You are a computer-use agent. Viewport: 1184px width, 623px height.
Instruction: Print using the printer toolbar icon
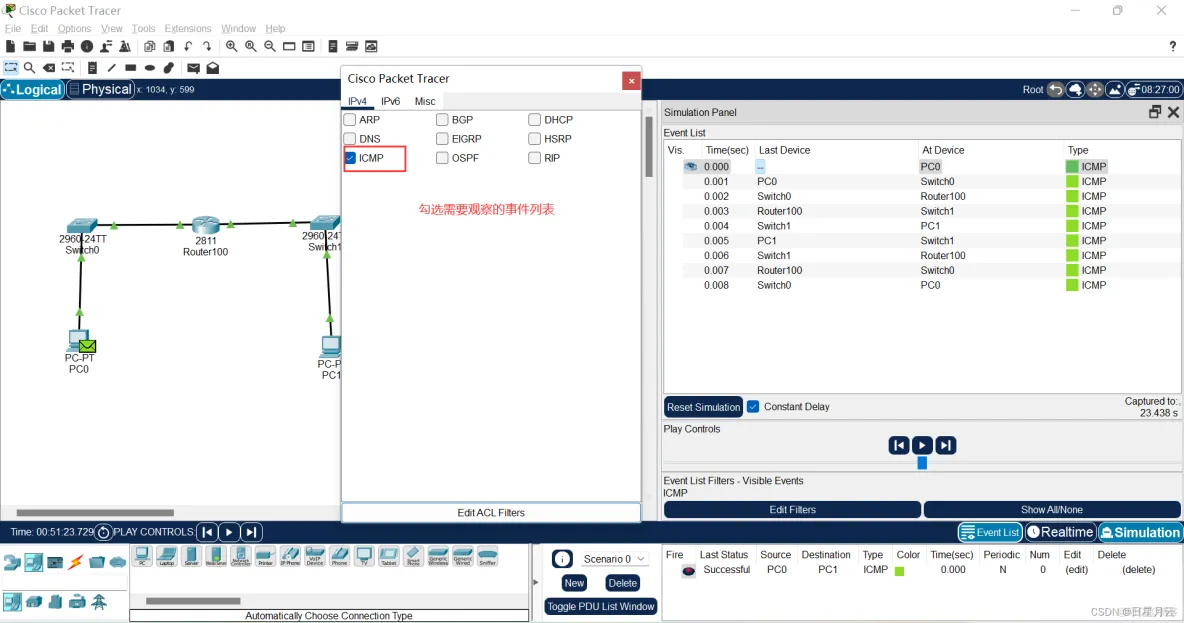pyautogui.click(x=67, y=47)
